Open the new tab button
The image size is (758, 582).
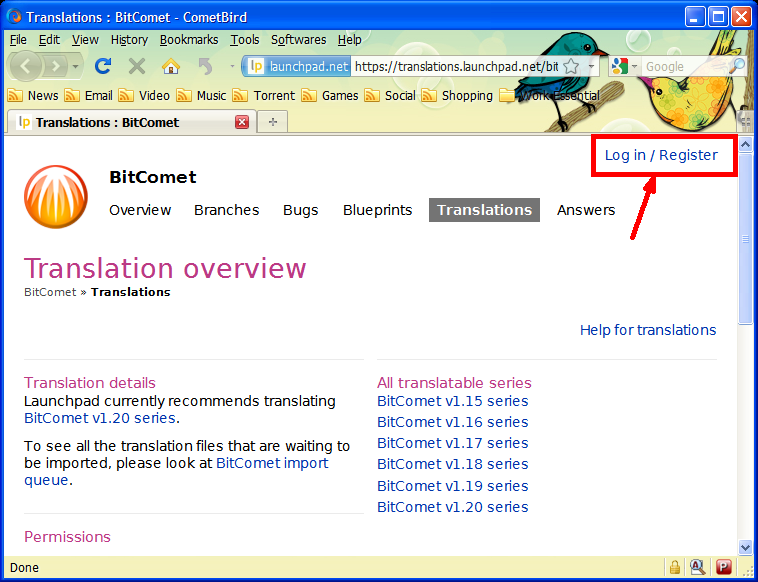(272, 122)
